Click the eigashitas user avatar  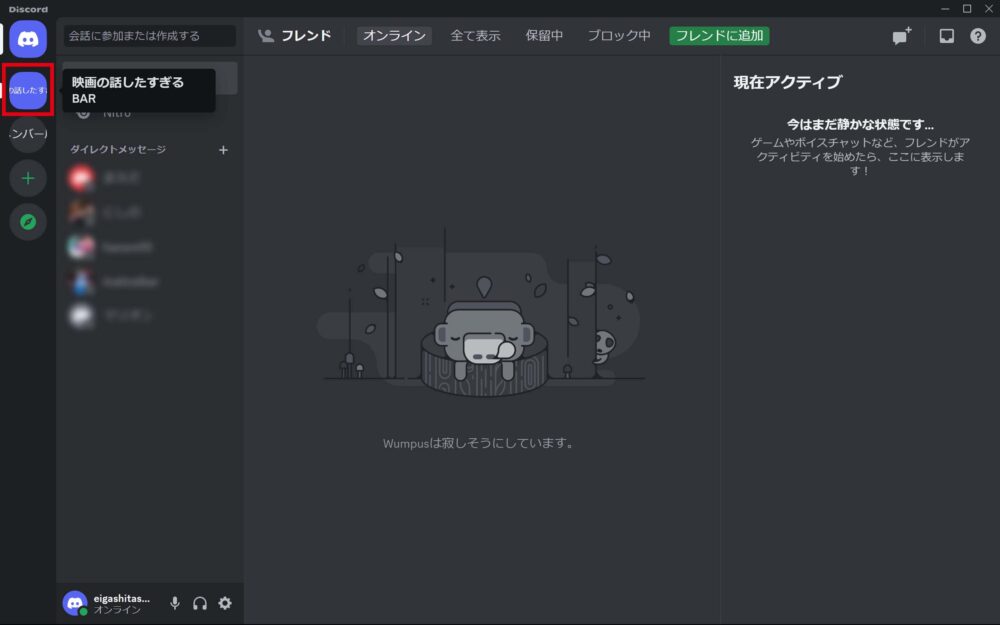[x=75, y=603]
